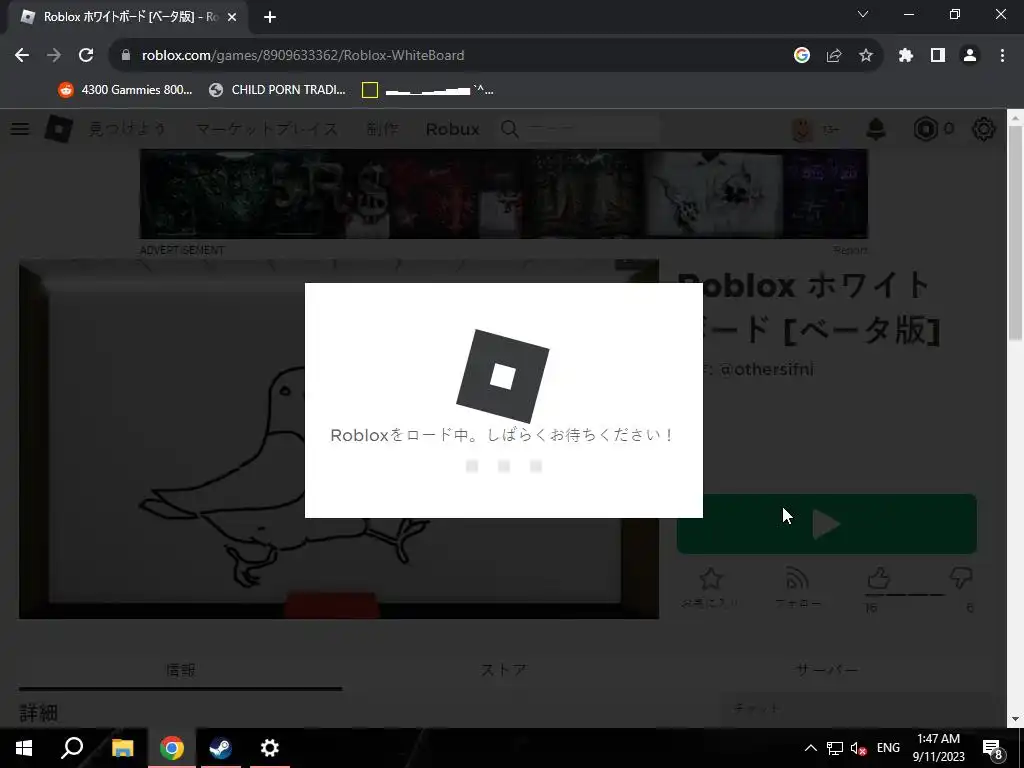Expand the tab search chevron

pos(863,14)
